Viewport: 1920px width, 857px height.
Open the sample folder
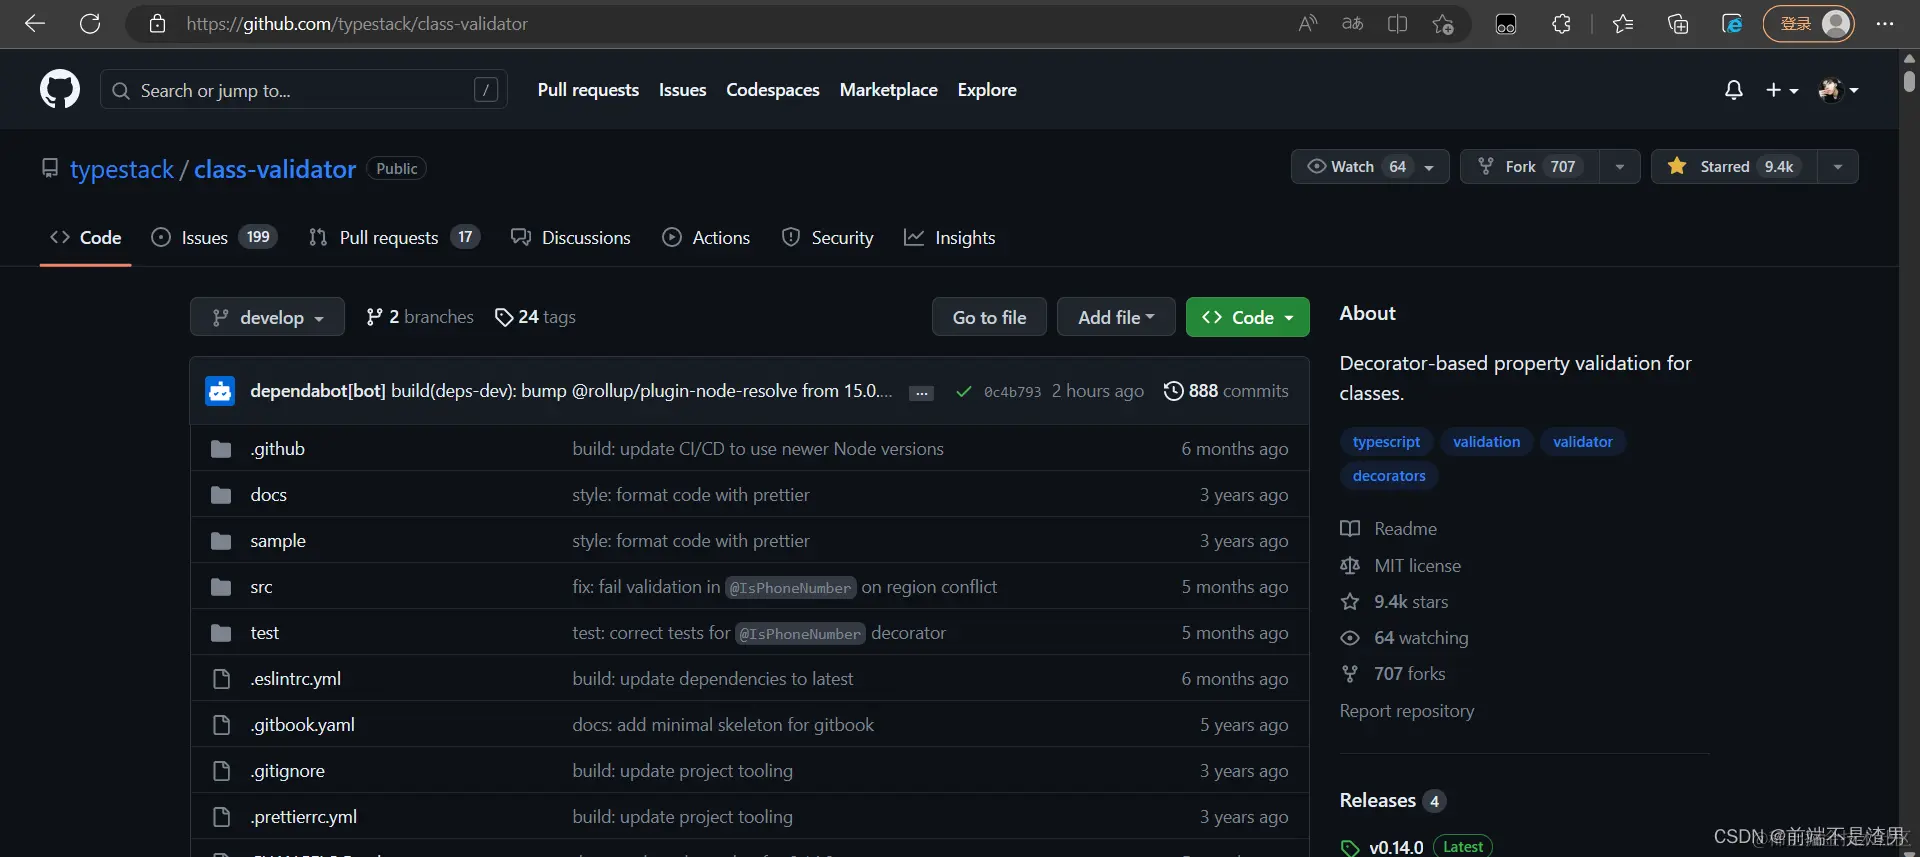click(278, 541)
